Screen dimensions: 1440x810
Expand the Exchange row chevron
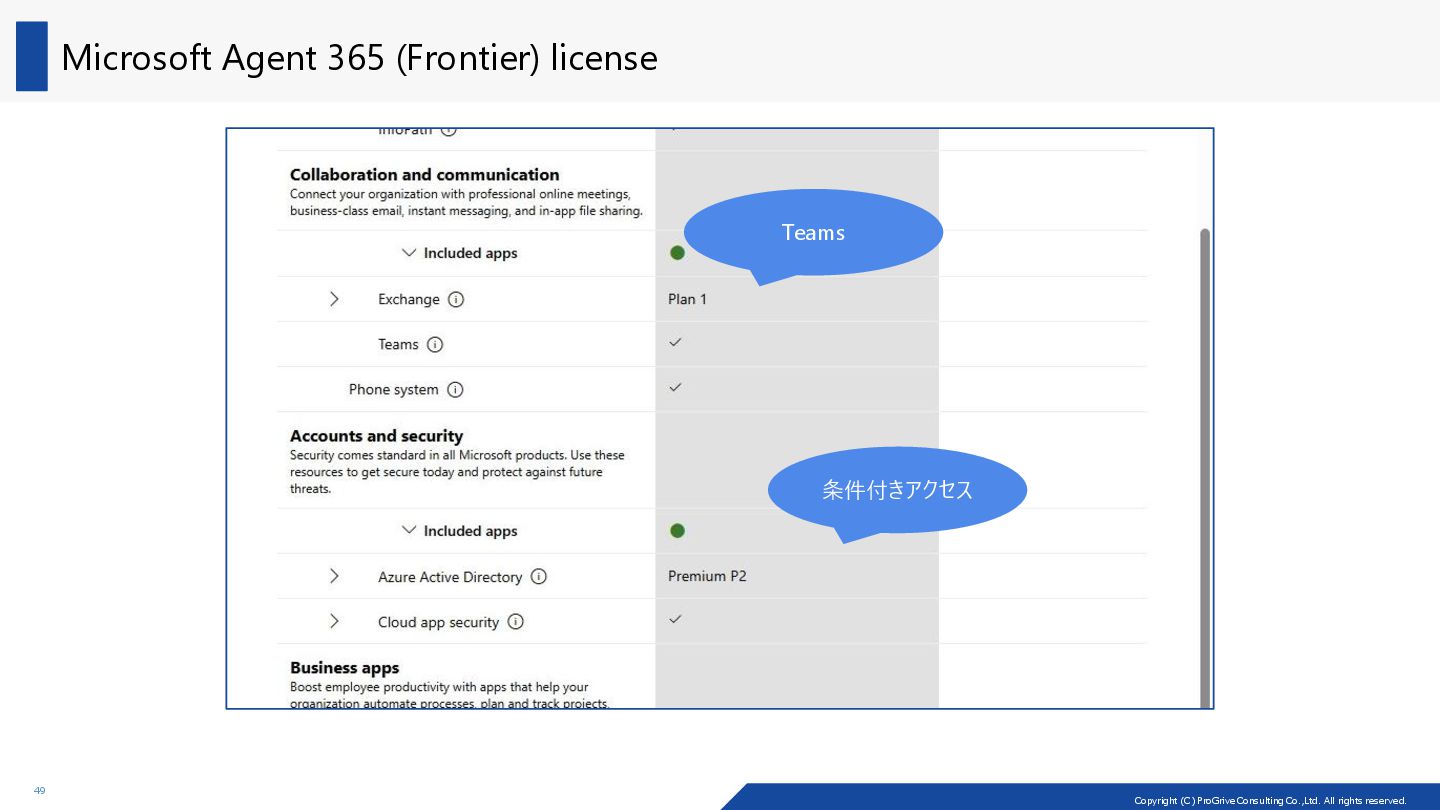(x=334, y=299)
